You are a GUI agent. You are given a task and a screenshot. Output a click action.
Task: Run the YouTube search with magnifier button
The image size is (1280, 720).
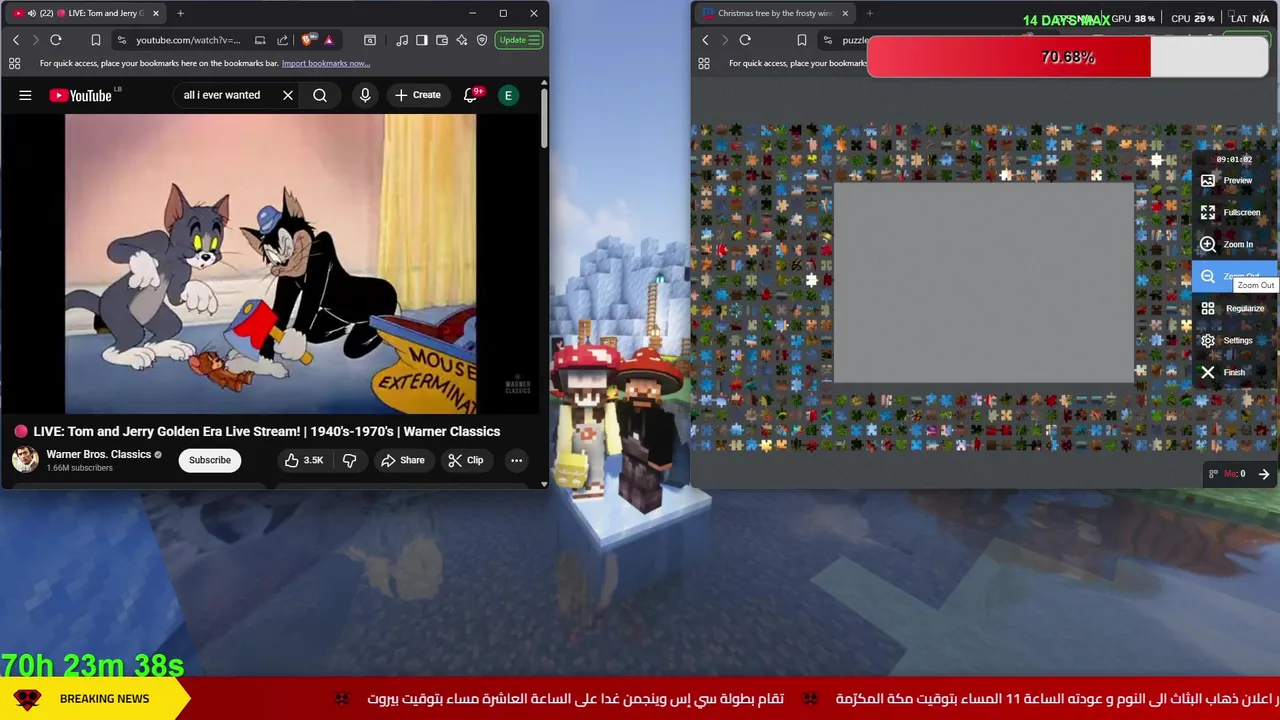point(320,95)
